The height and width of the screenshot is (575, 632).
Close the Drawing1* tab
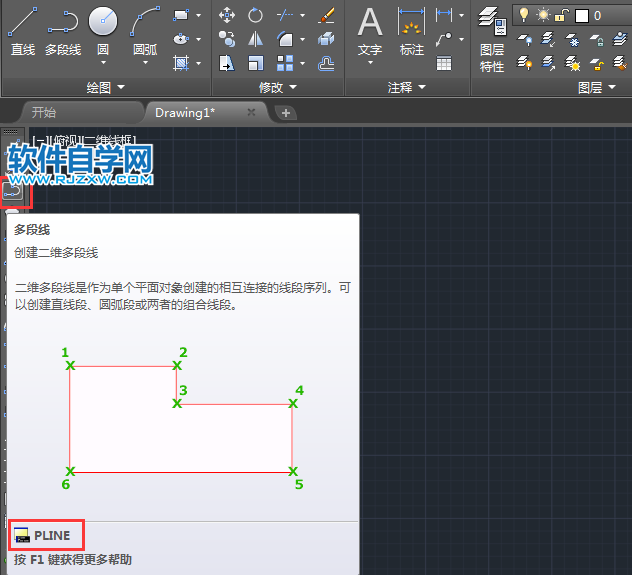252,113
